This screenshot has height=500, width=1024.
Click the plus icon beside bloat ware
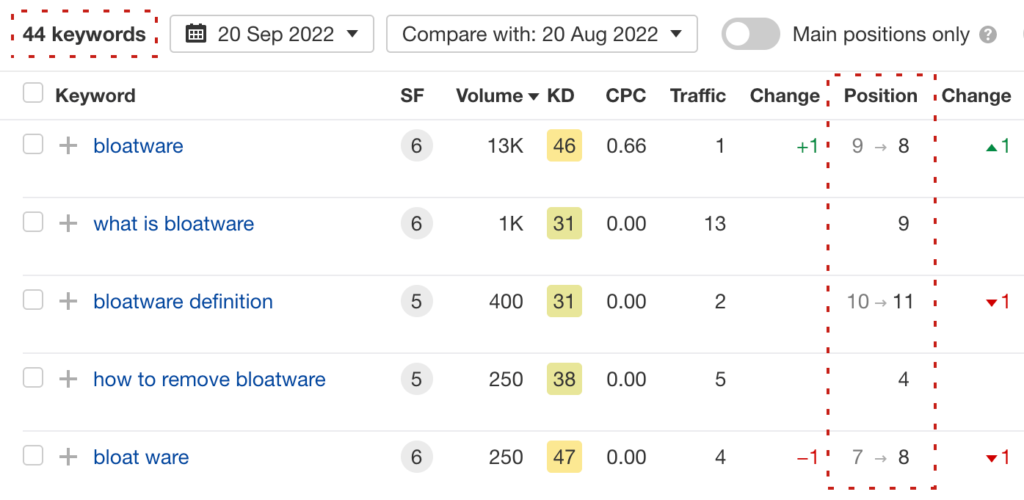coord(68,457)
